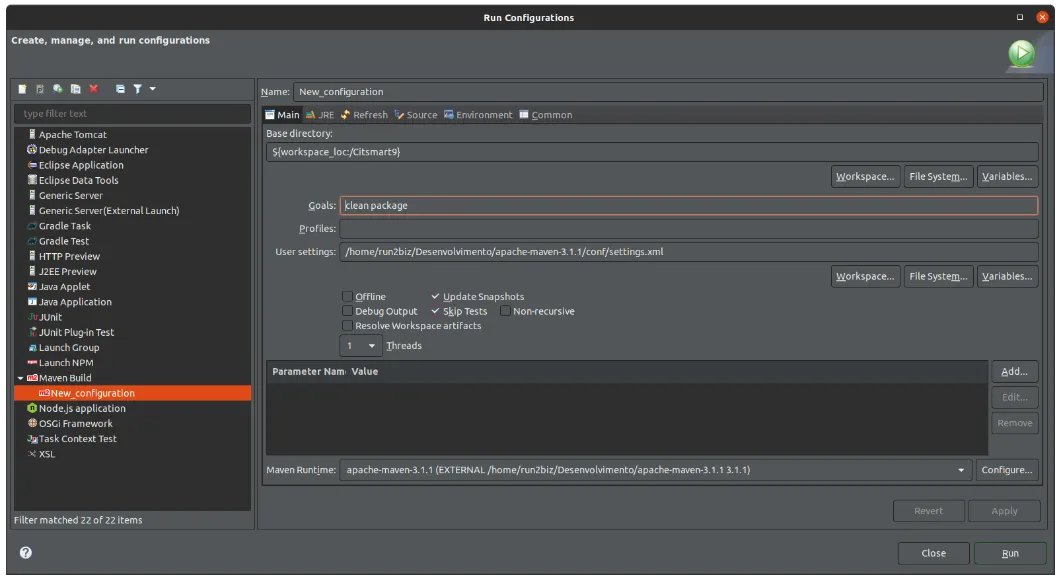Click the new launch prototype icon
This screenshot has width=1061, height=581.
(40, 89)
